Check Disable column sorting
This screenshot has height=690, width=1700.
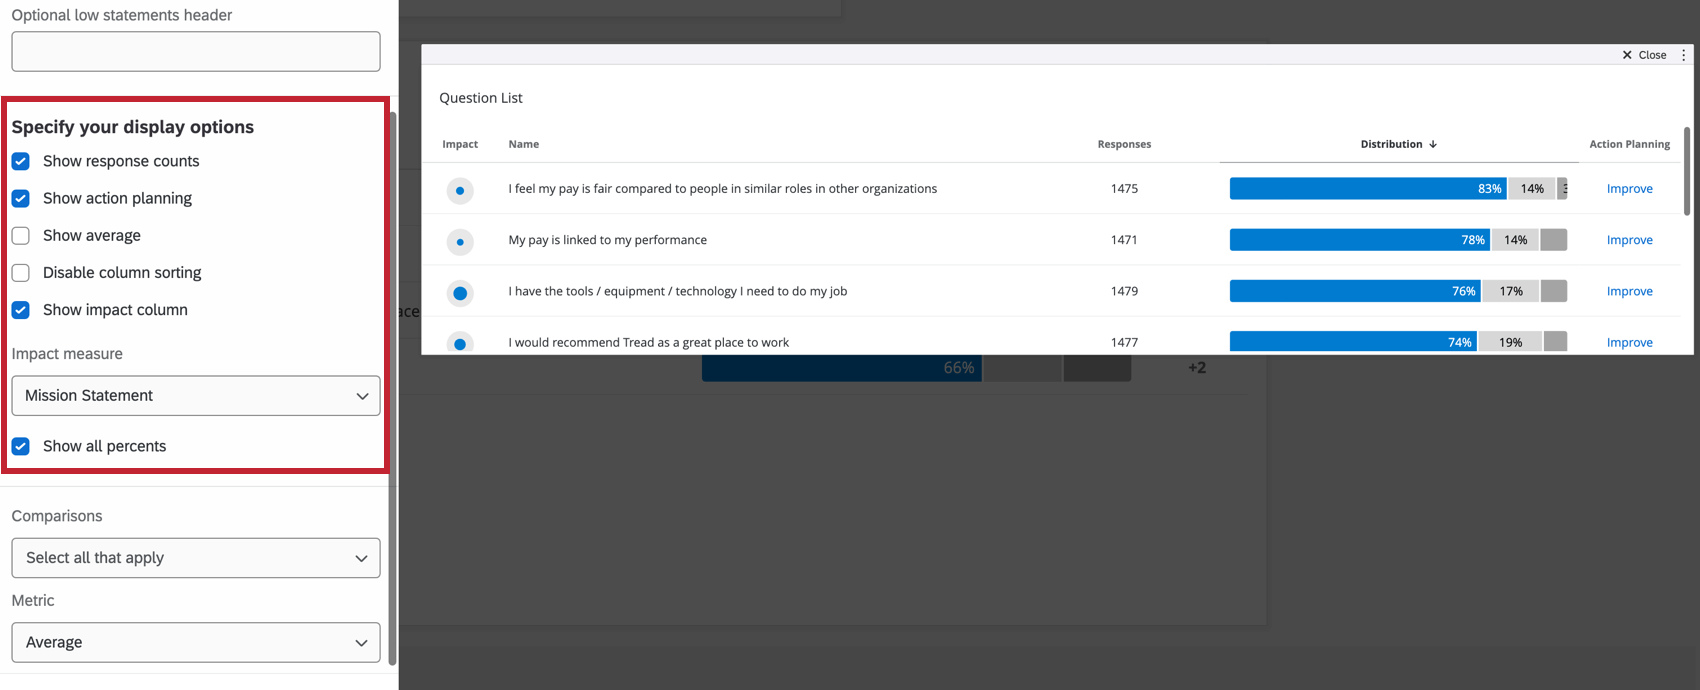click(21, 272)
